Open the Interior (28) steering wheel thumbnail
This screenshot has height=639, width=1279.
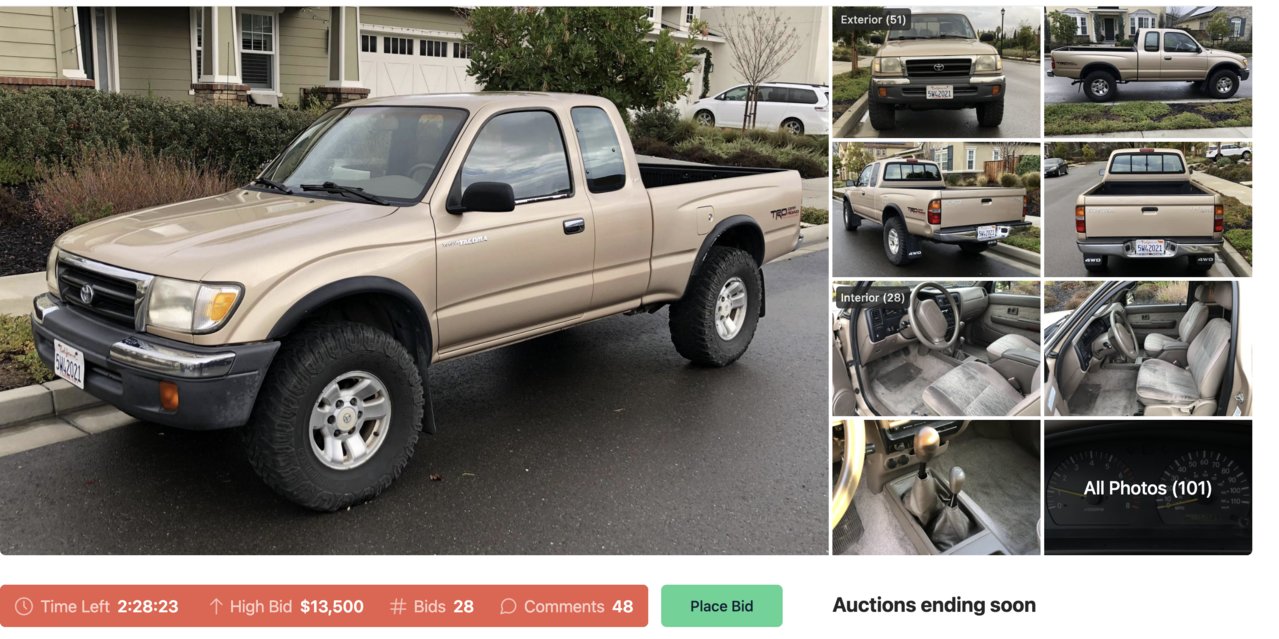[936, 348]
